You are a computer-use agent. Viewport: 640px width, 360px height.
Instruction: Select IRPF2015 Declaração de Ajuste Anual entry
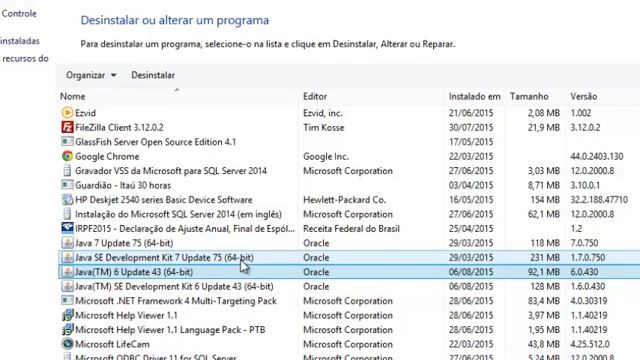tap(185, 229)
